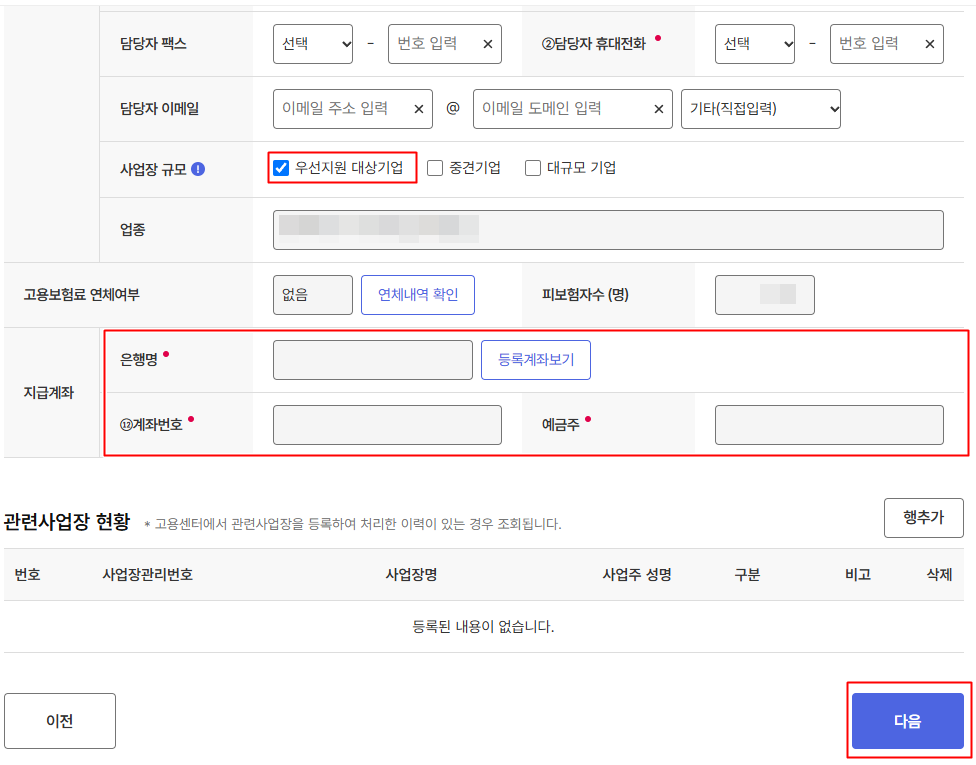
Task: Go back with the 이전 button
Action: 60,721
